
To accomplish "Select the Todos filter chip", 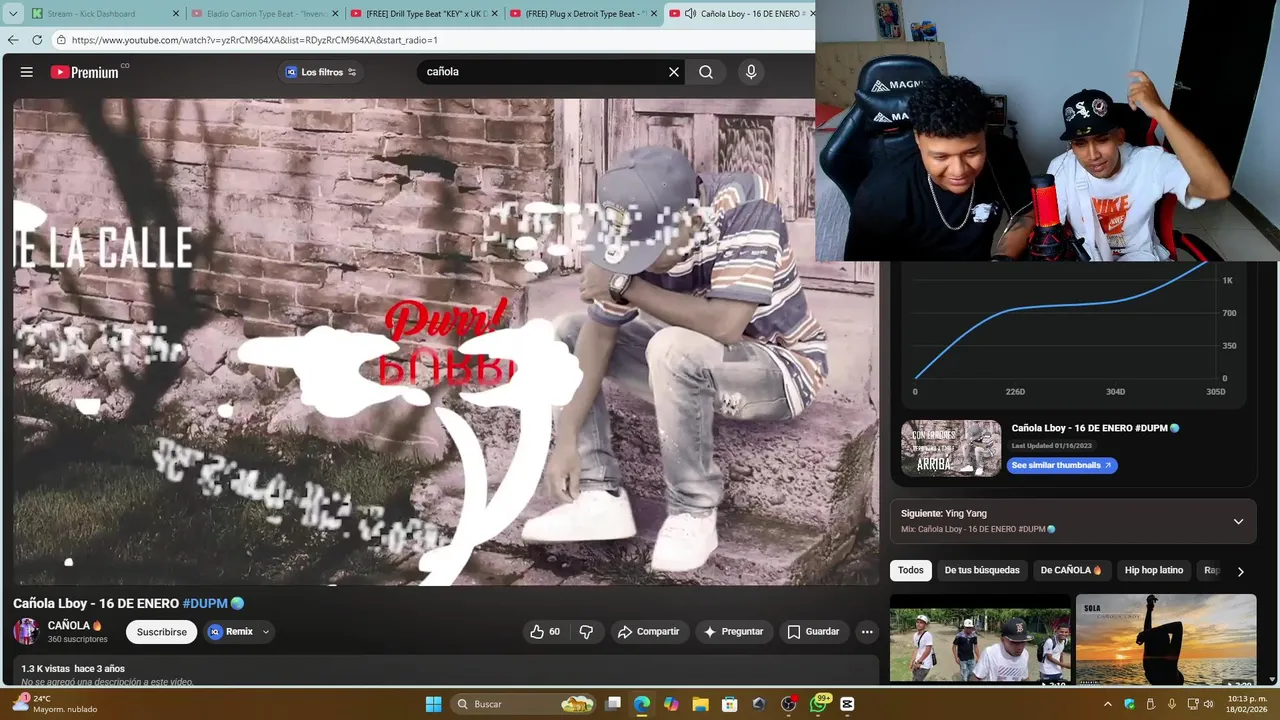I will click(x=911, y=570).
